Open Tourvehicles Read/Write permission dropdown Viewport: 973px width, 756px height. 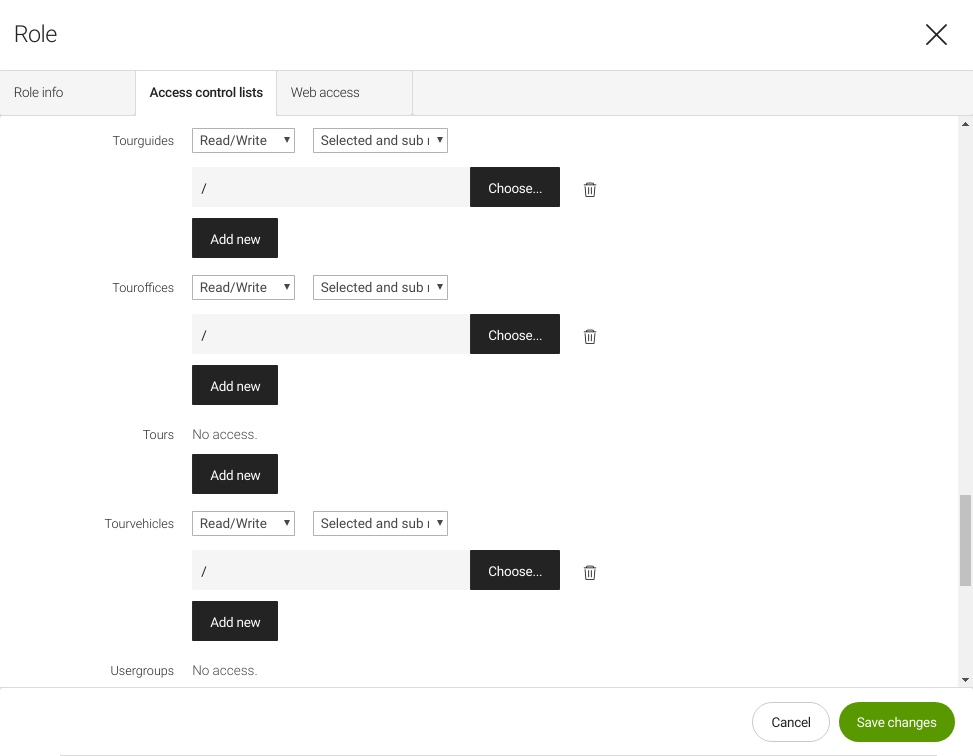click(243, 524)
